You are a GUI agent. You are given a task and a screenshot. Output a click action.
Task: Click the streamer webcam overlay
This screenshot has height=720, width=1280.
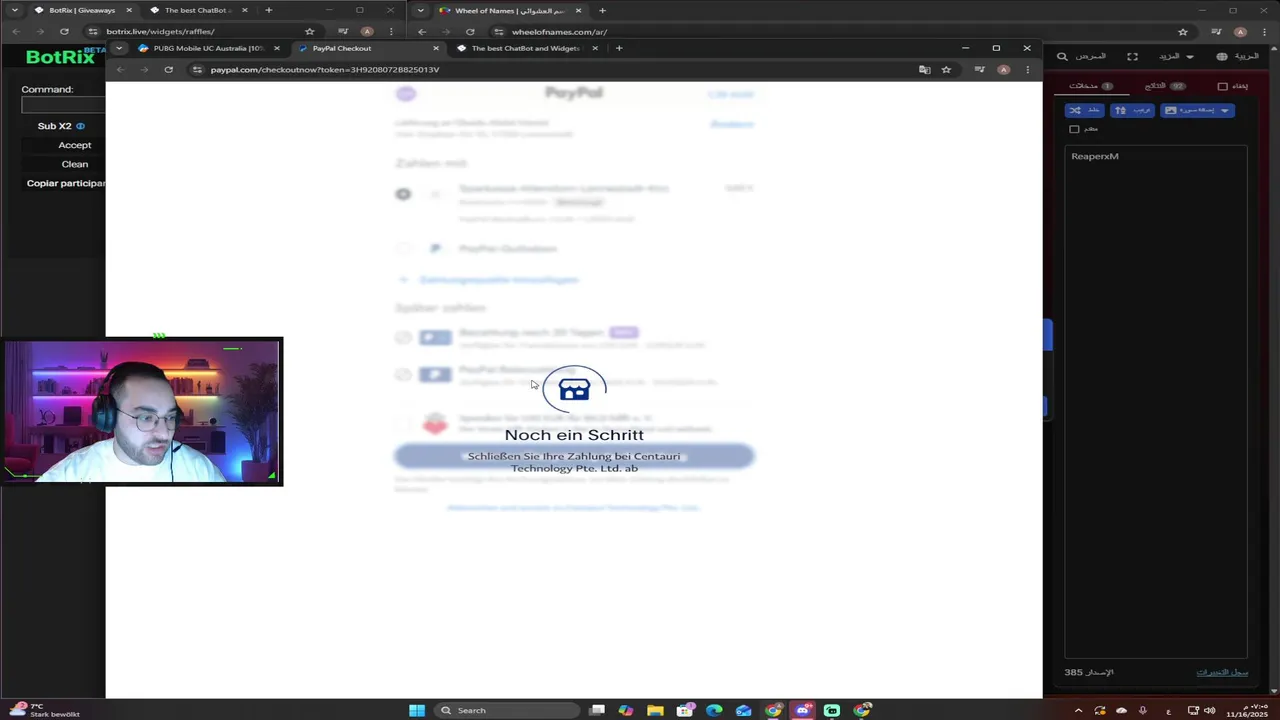pyautogui.click(x=142, y=411)
